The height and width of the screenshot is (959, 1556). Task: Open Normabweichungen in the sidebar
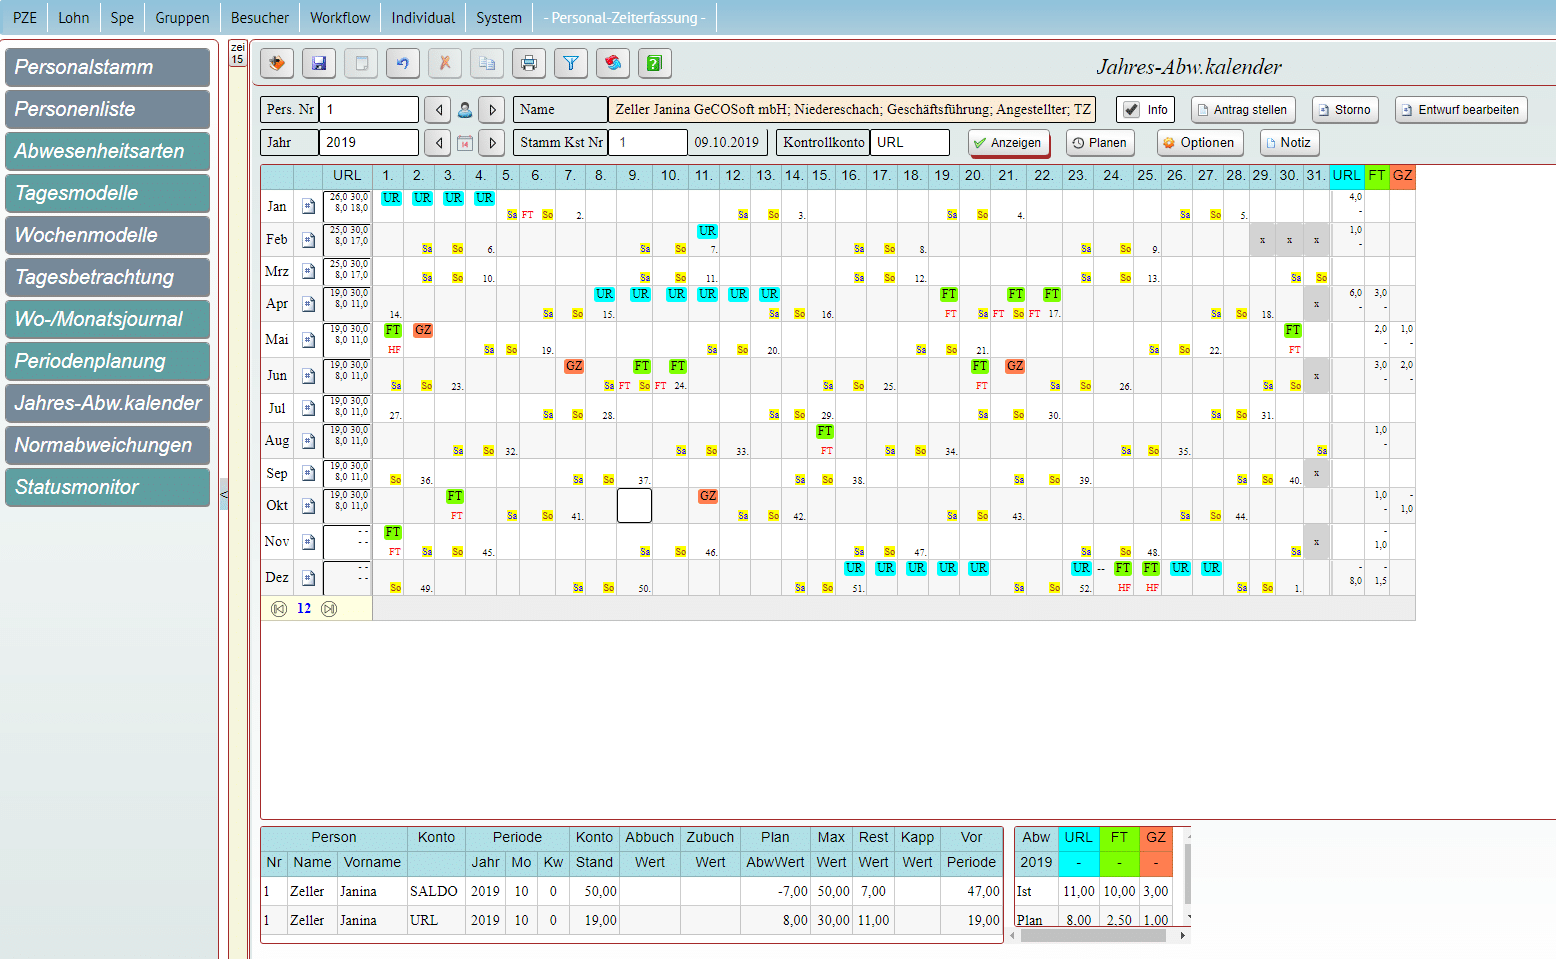click(108, 446)
